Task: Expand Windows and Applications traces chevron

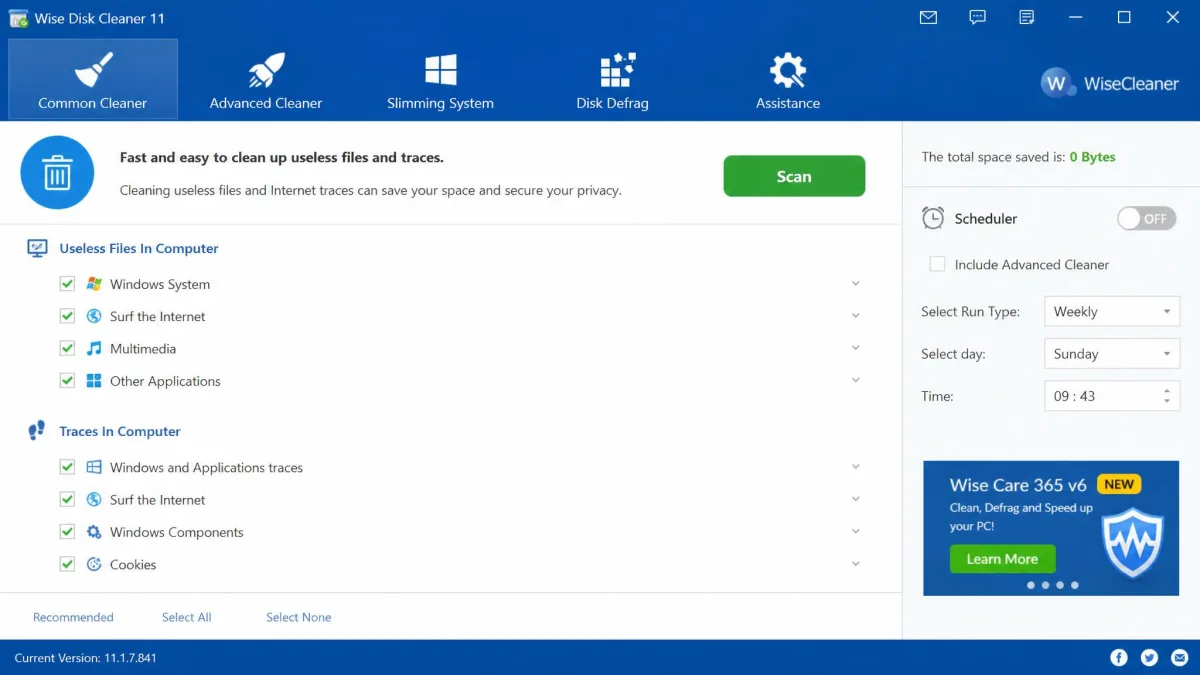Action: pos(856,467)
